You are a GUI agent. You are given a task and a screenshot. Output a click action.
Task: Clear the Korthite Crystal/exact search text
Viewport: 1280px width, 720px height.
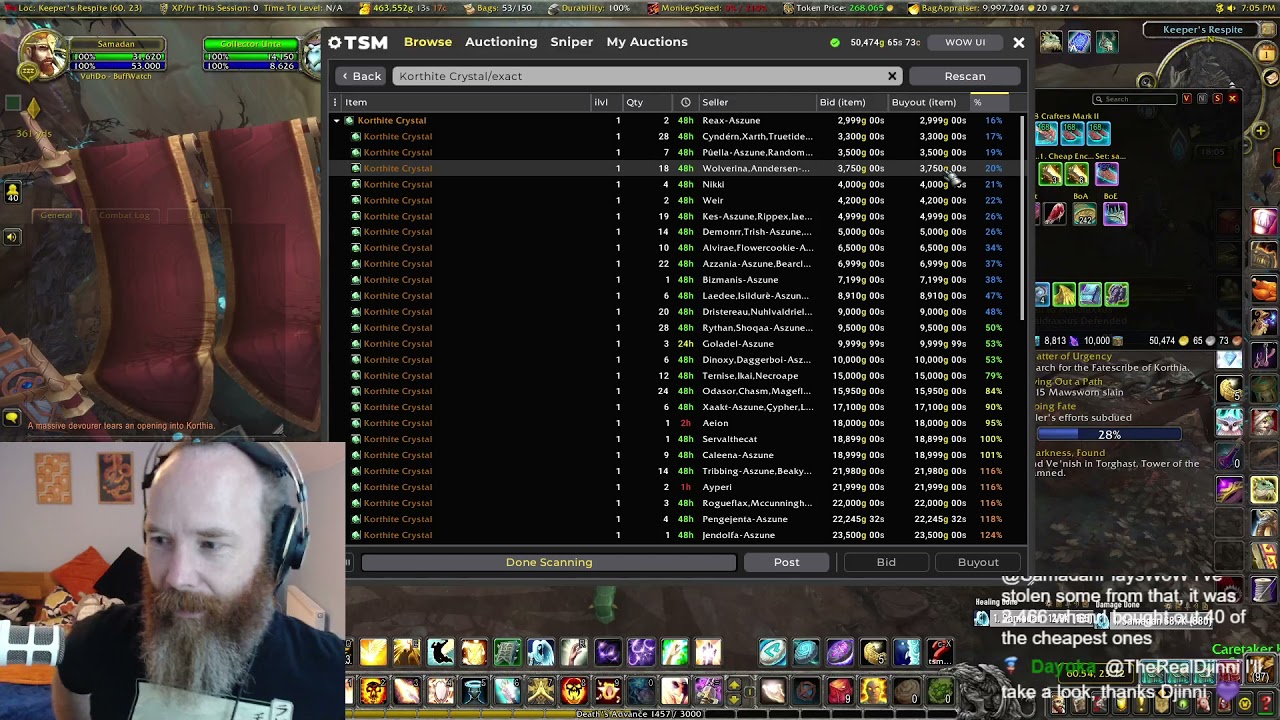(892, 76)
